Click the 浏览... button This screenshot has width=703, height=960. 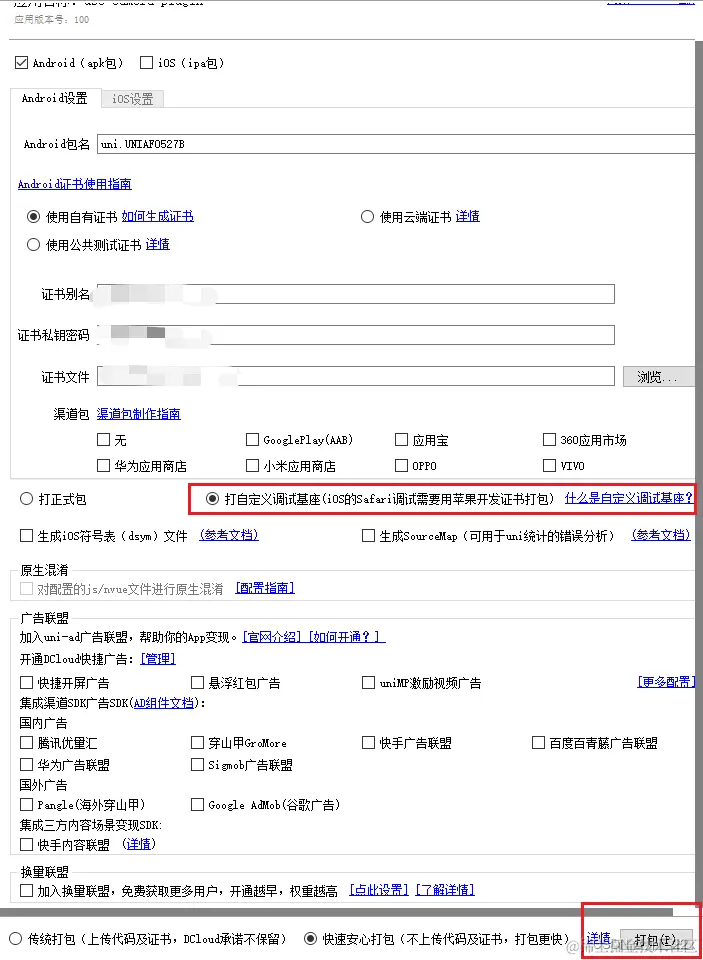658,377
